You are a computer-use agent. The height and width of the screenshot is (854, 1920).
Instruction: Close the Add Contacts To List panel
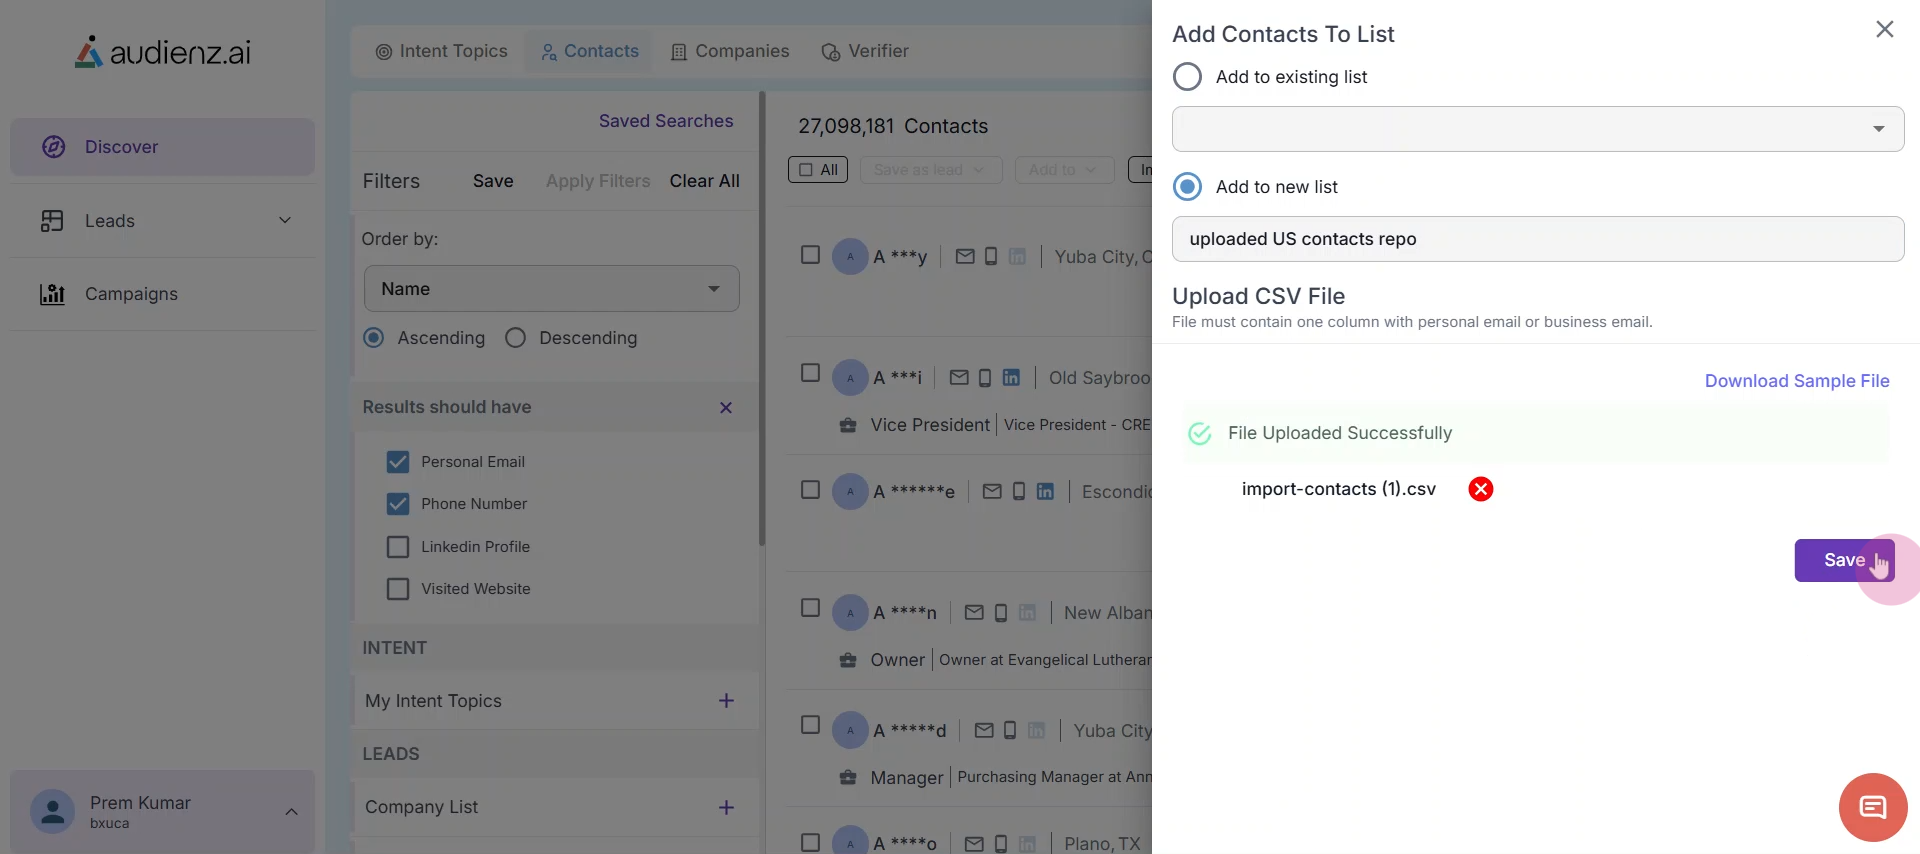1884,30
